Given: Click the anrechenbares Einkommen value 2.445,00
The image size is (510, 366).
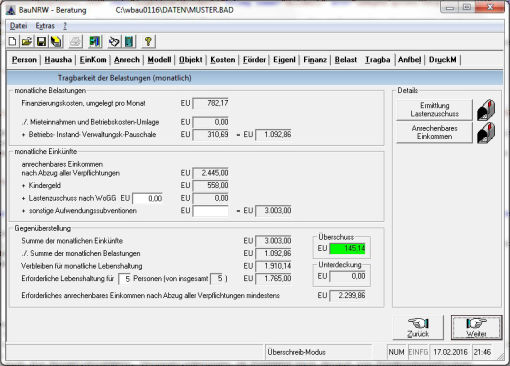Looking at the screenshot, I should 211,173.
